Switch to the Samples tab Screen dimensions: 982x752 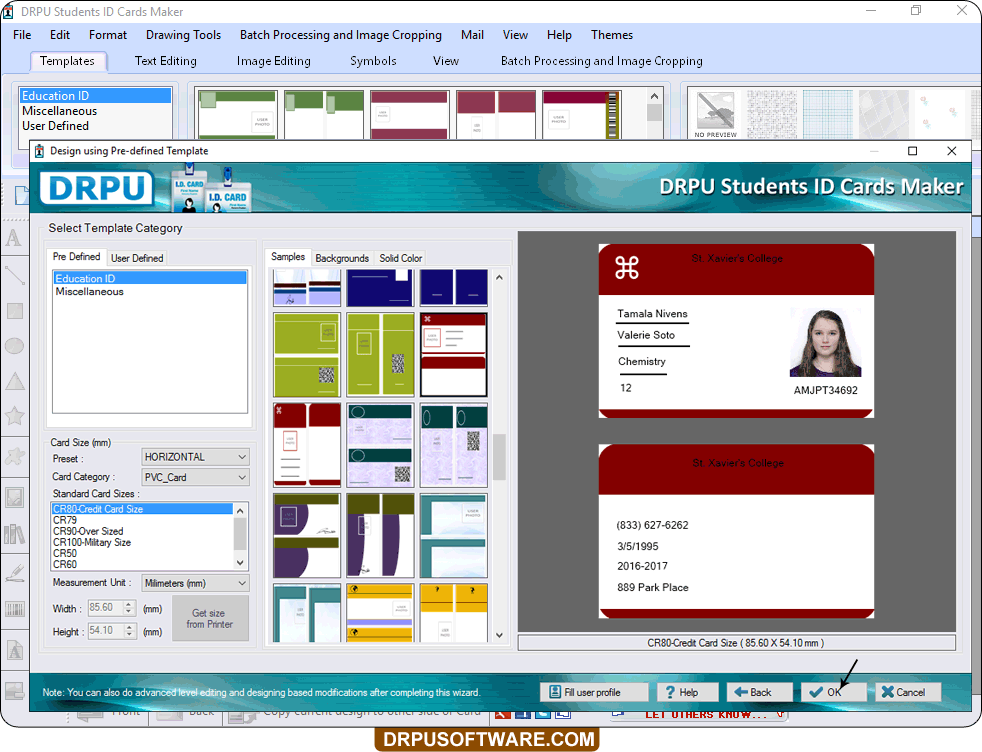[x=288, y=257]
